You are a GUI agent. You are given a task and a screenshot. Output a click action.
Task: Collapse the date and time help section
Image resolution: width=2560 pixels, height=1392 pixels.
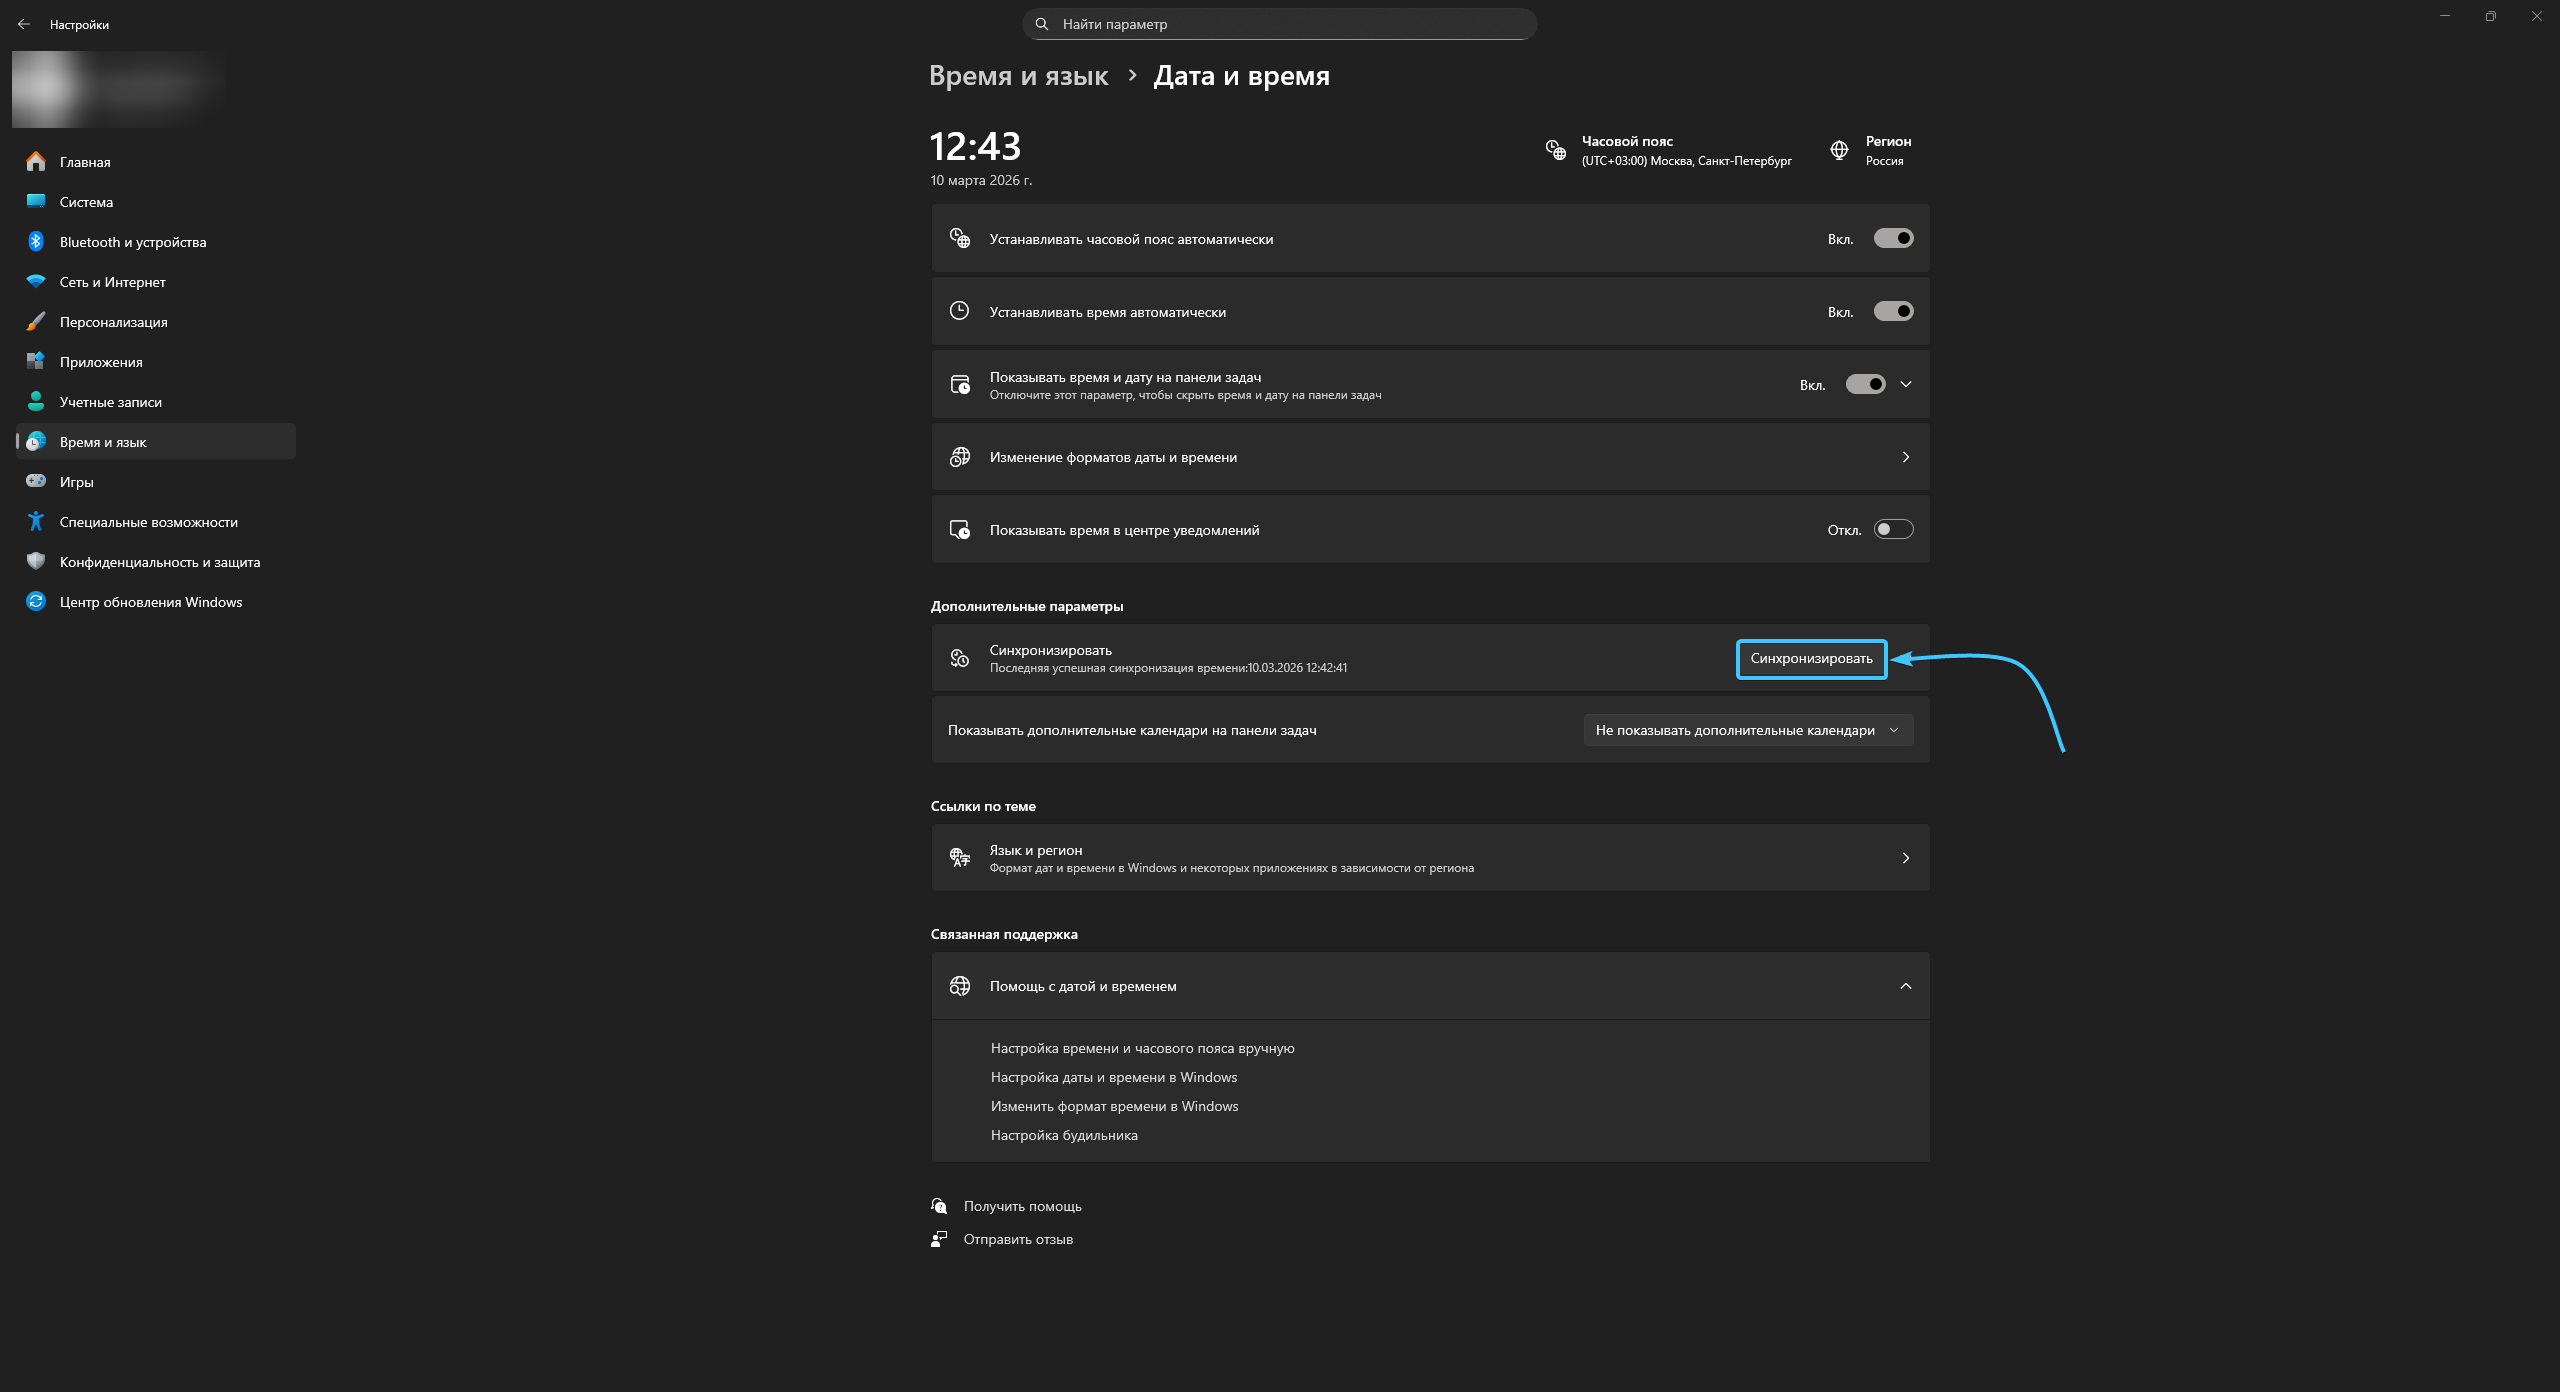tap(1906, 986)
